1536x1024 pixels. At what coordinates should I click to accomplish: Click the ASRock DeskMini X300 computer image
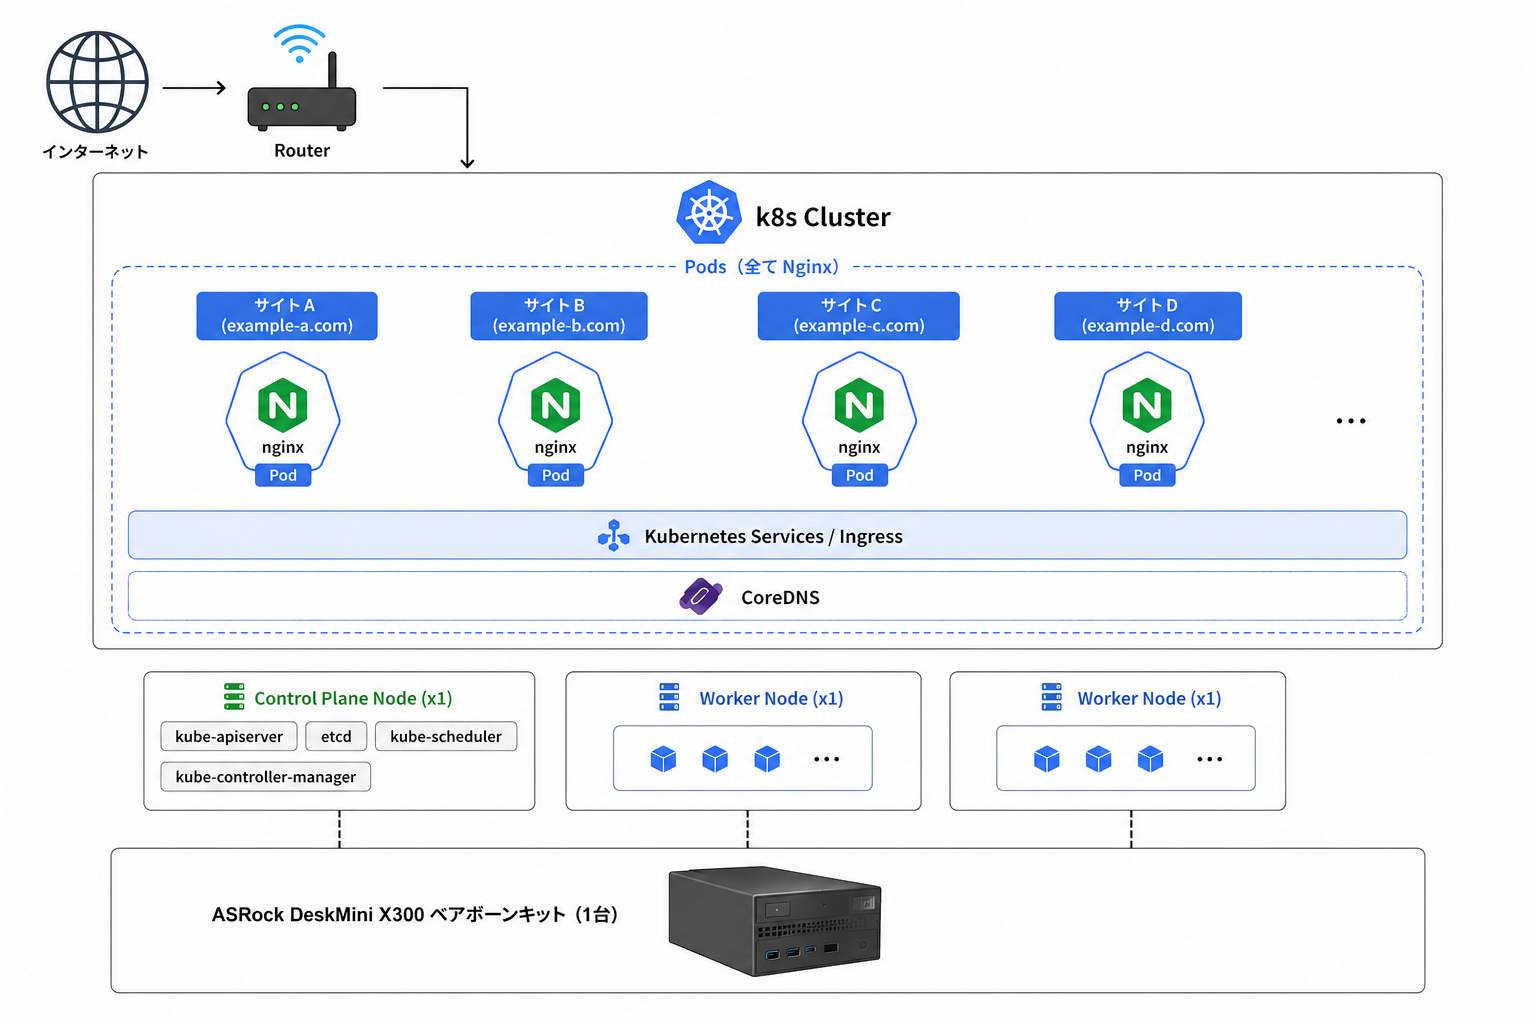775,920
